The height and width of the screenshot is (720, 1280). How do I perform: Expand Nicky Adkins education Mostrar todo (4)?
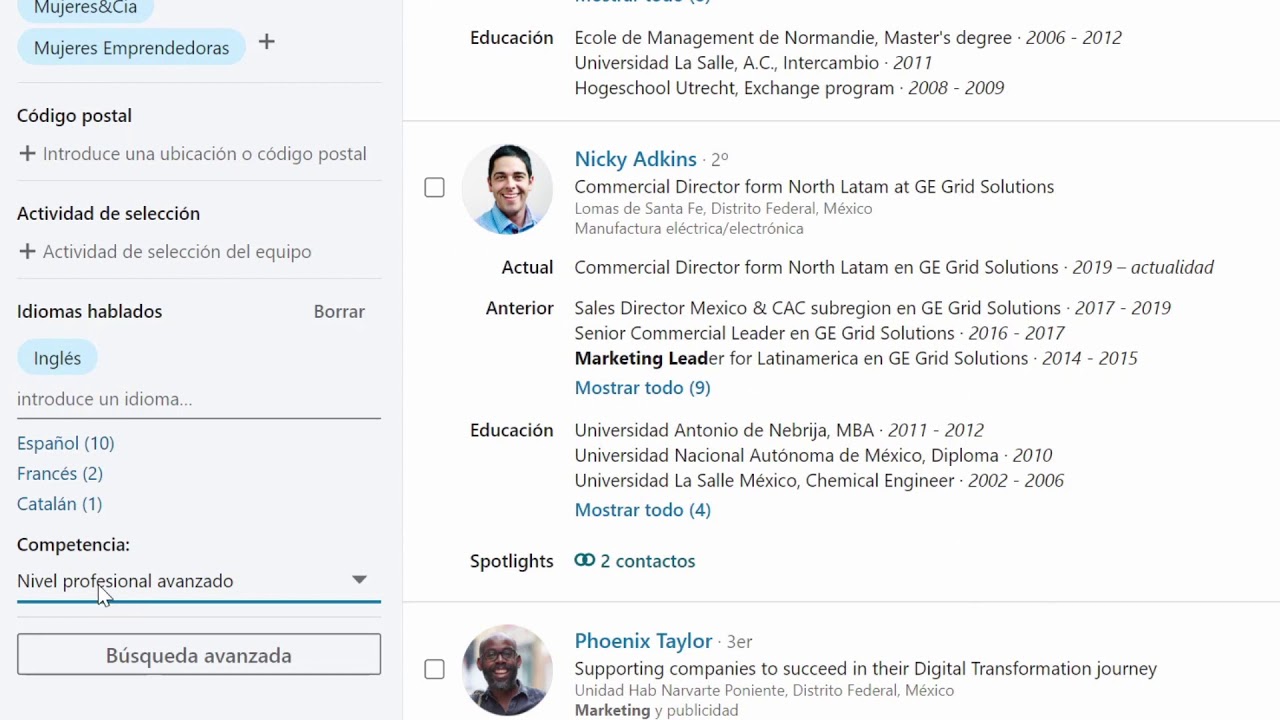(642, 510)
